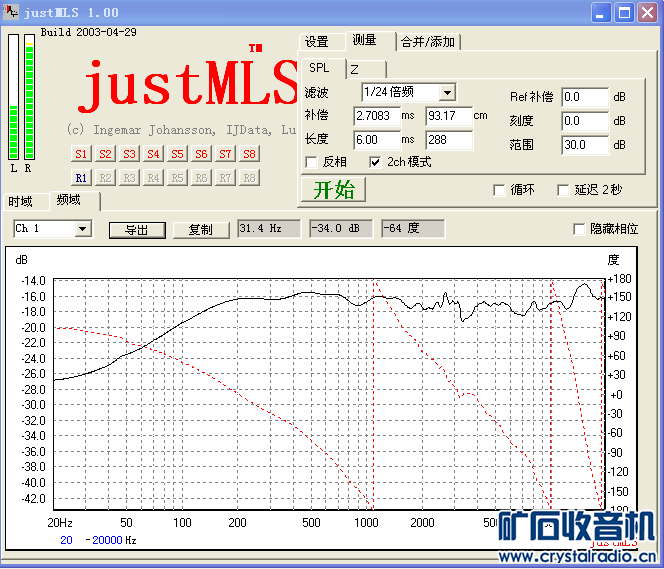Click the blue 20000 upper frequency limit

tap(107, 540)
